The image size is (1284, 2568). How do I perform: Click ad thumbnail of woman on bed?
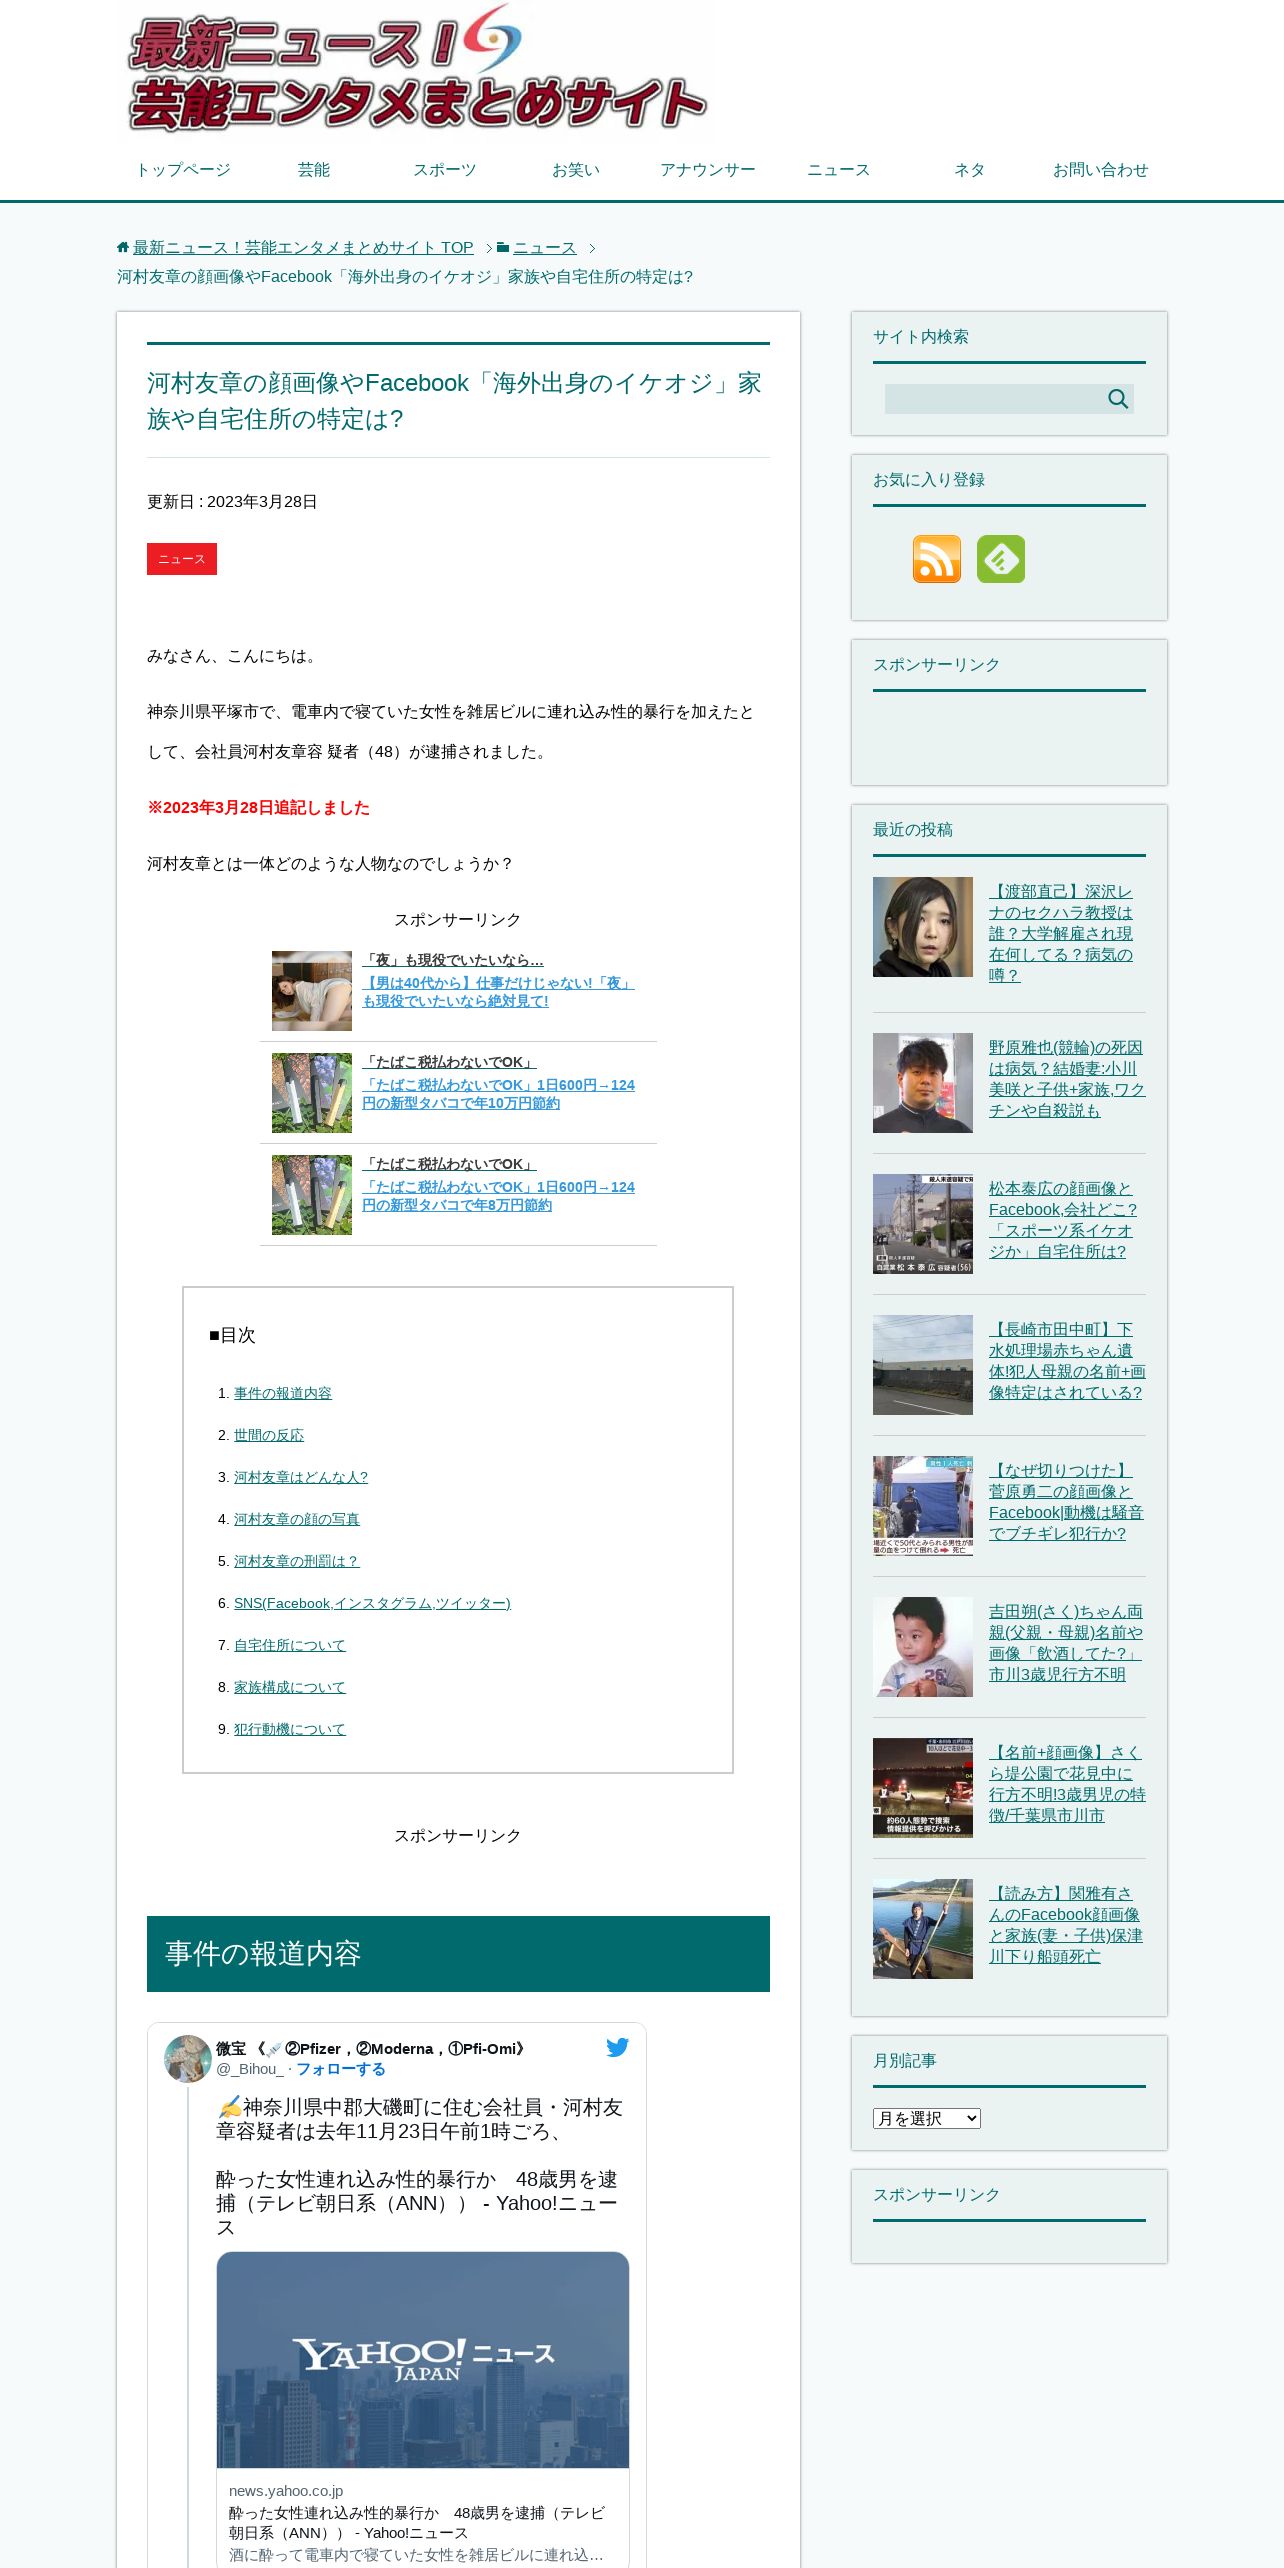pos(312,991)
